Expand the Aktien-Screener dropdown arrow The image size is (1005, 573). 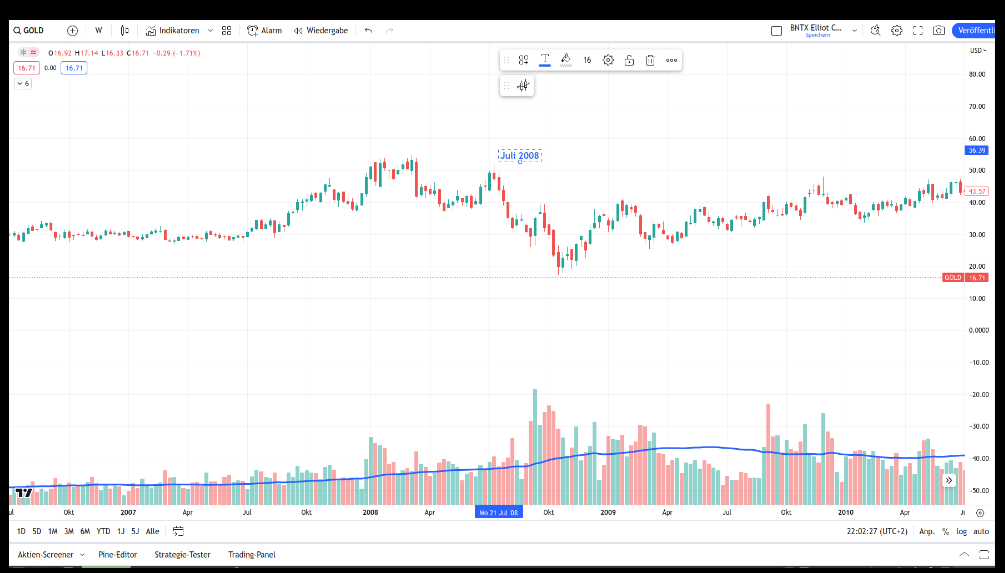click(81, 554)
